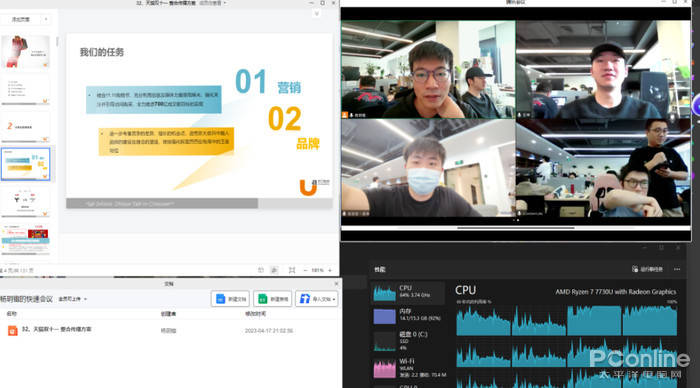
Task: Click the new document icon button
Action: point(230,299)
